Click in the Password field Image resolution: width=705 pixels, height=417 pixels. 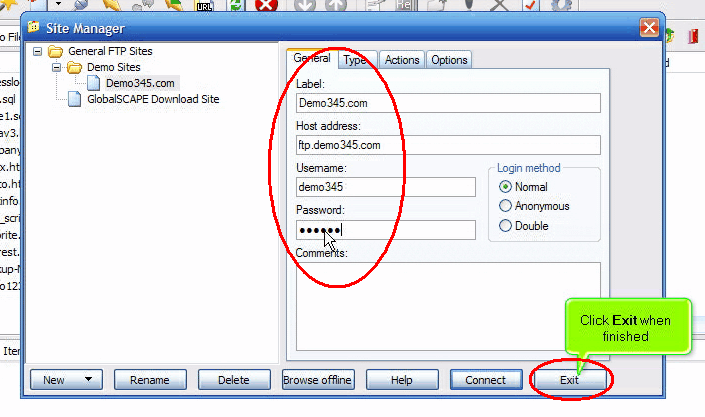(386, 230)
